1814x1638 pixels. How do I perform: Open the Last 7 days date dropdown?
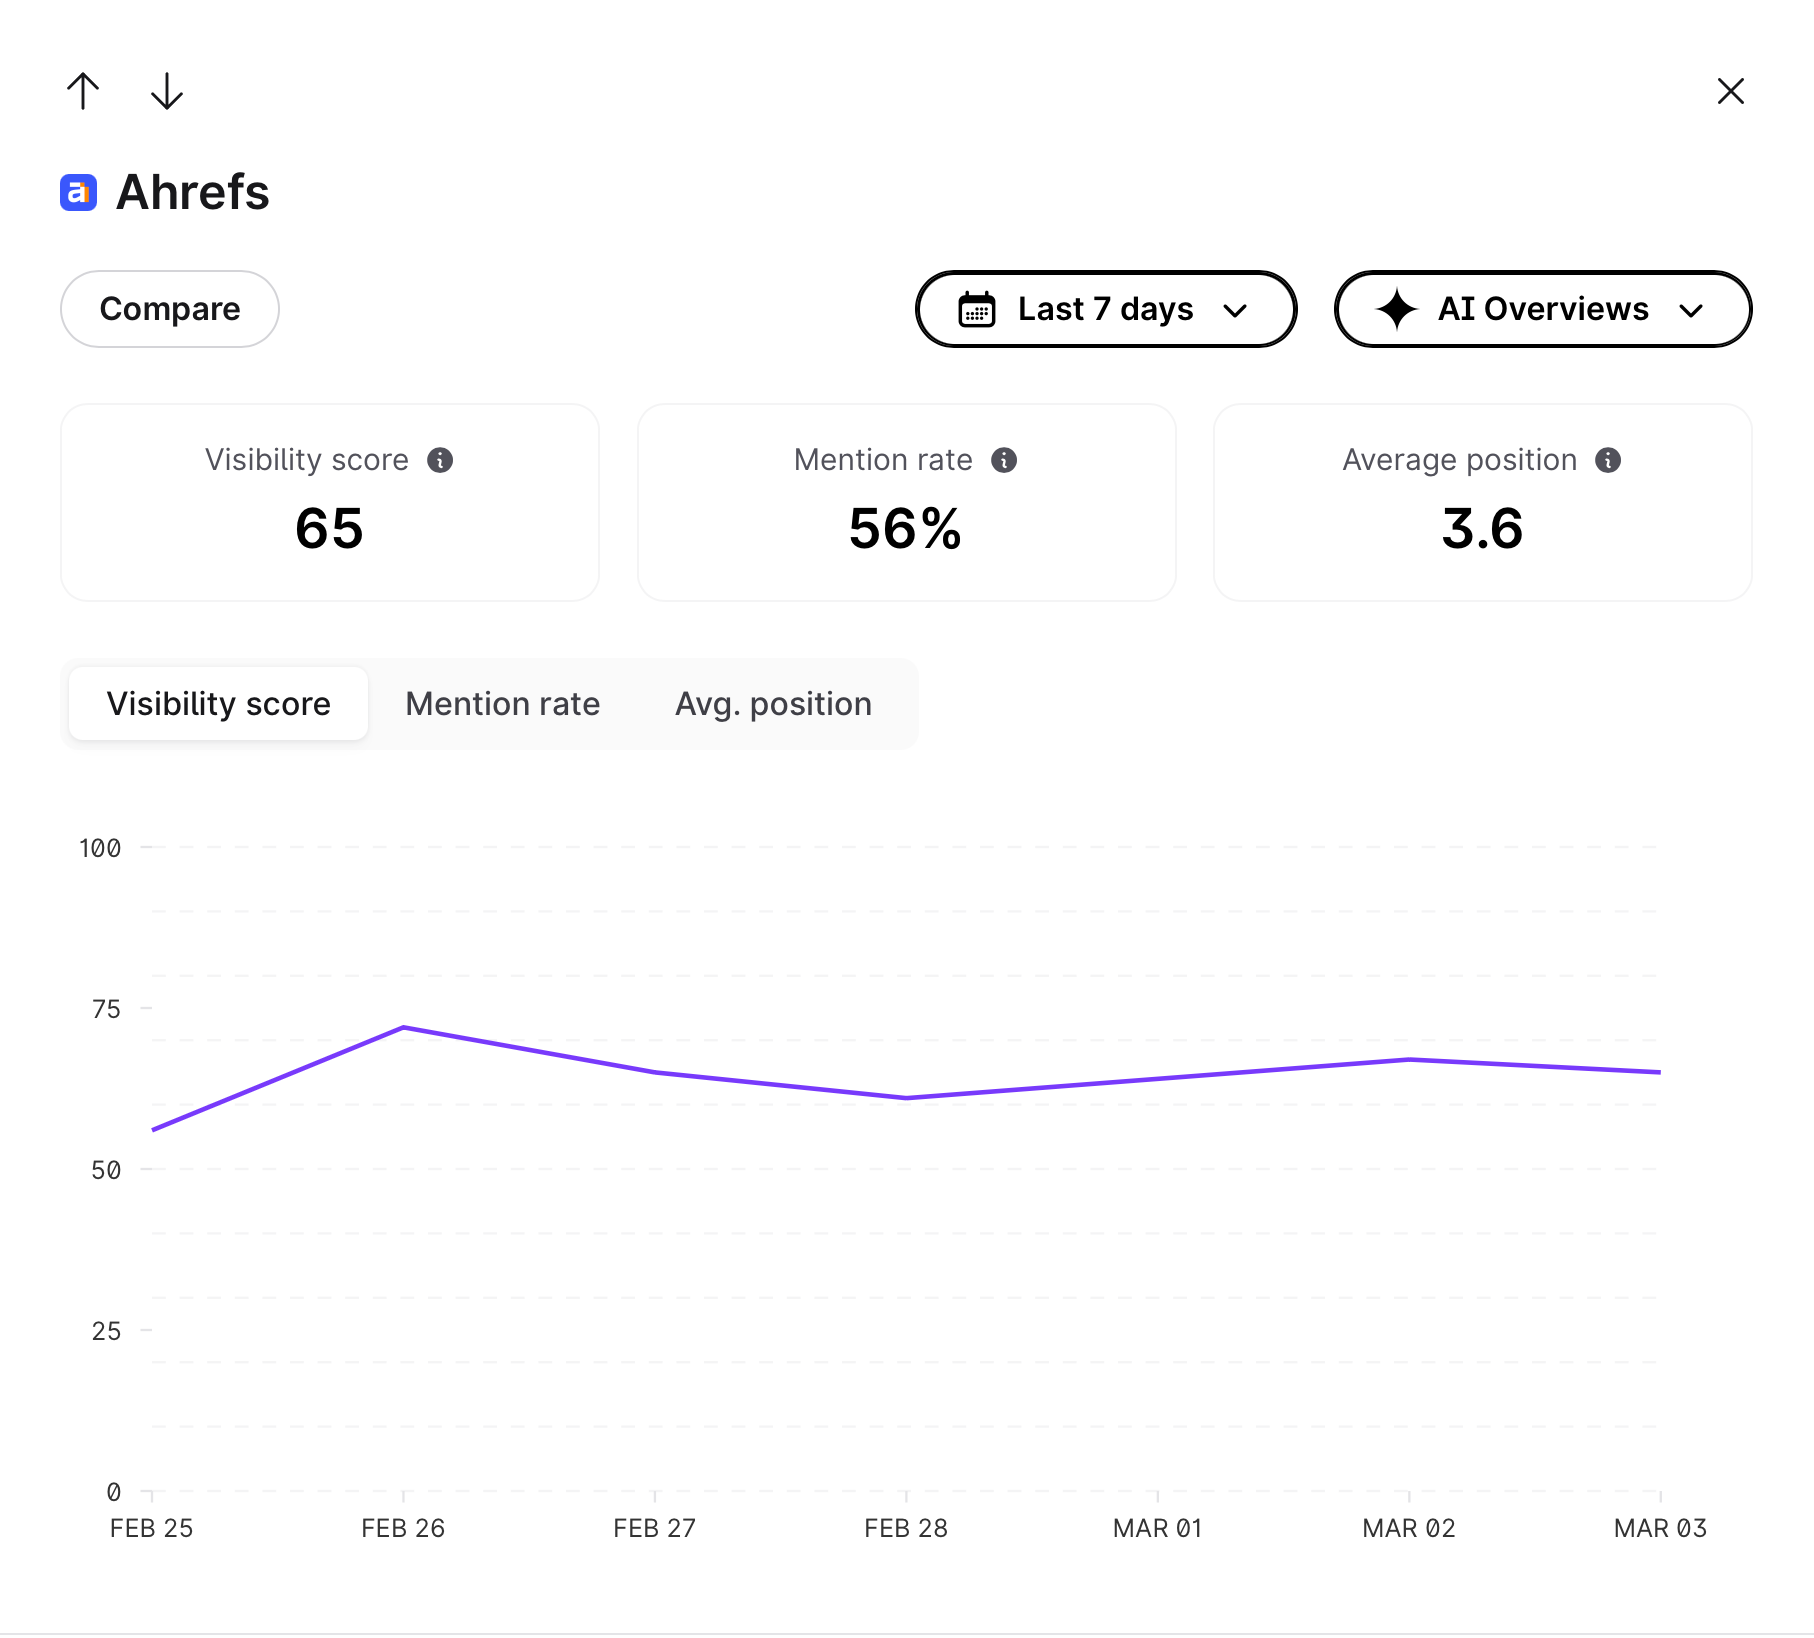pyautogui.click(x=1105, y=309)
